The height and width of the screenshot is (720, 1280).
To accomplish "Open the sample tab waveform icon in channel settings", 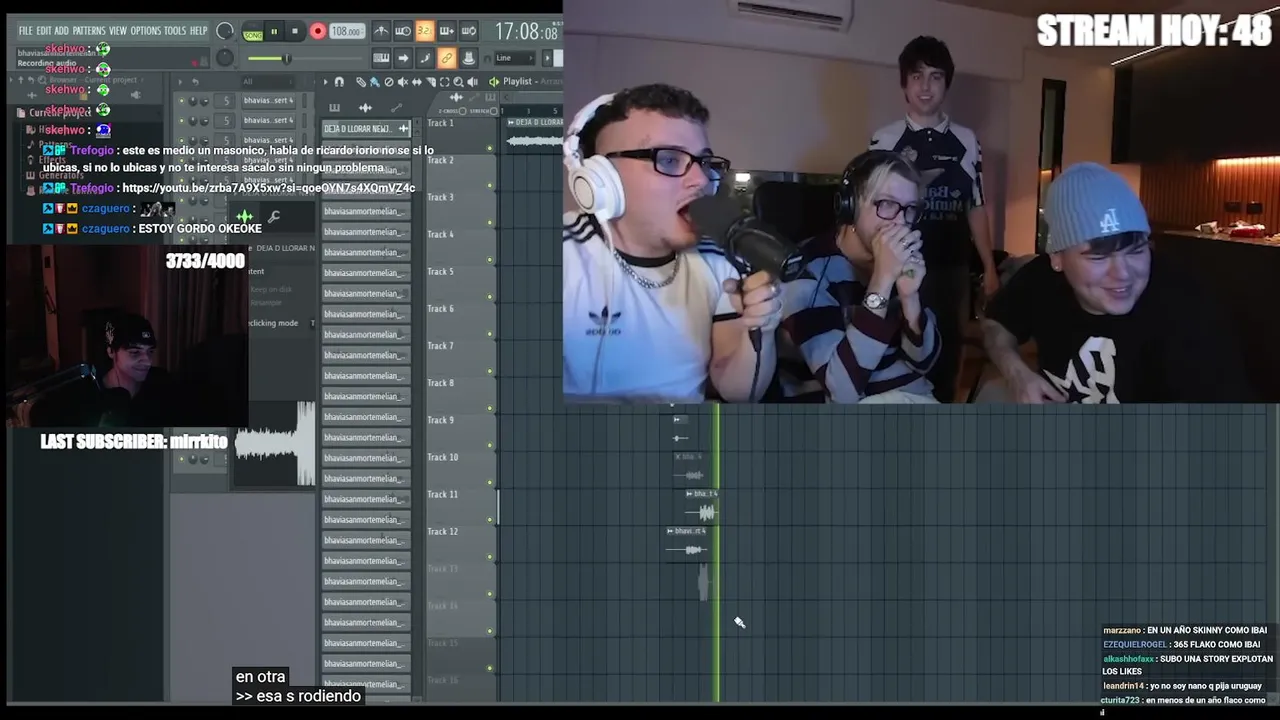I will coord(244,216).
